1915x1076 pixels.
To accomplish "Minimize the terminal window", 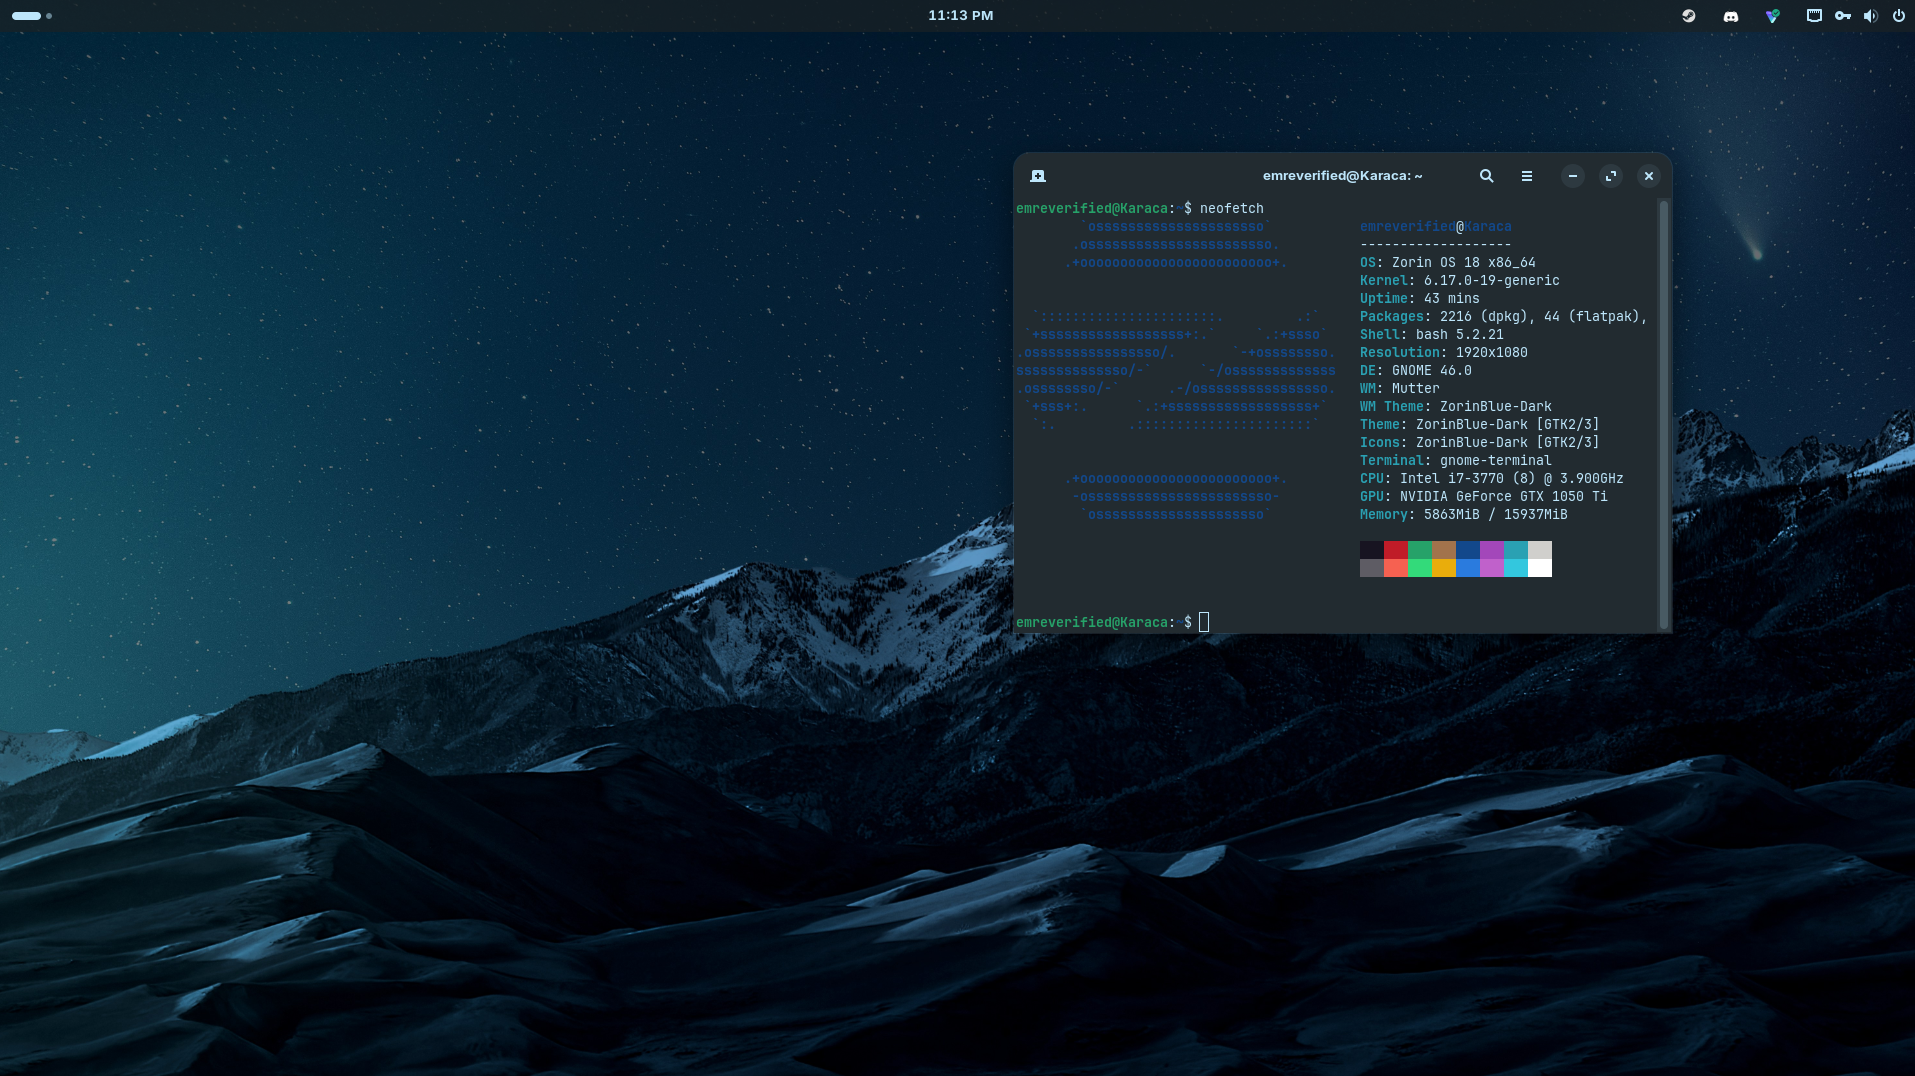I will point(1573,176).
